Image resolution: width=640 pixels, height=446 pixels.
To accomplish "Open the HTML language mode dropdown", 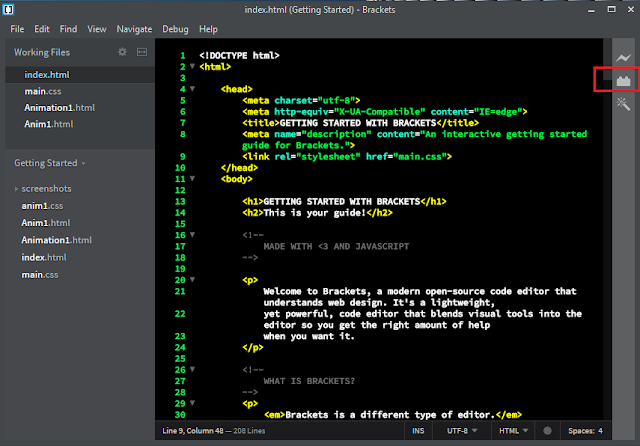I will pos(513,431).
